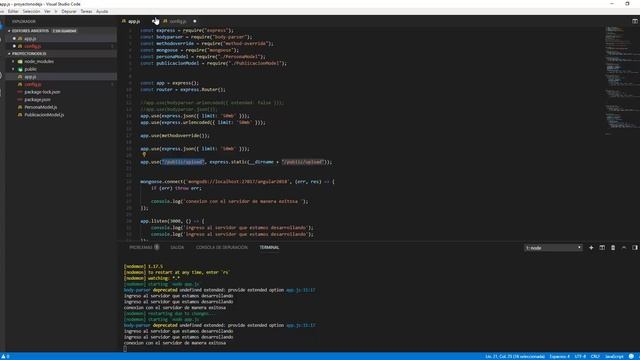Open the Depurar menu
The height and width of the screenshot is (360, 640).
click(x=69, y=11)
